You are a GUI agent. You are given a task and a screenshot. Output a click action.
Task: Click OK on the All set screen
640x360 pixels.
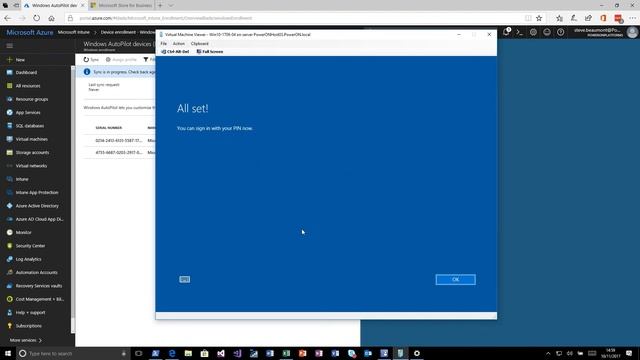tap(455, 280)
